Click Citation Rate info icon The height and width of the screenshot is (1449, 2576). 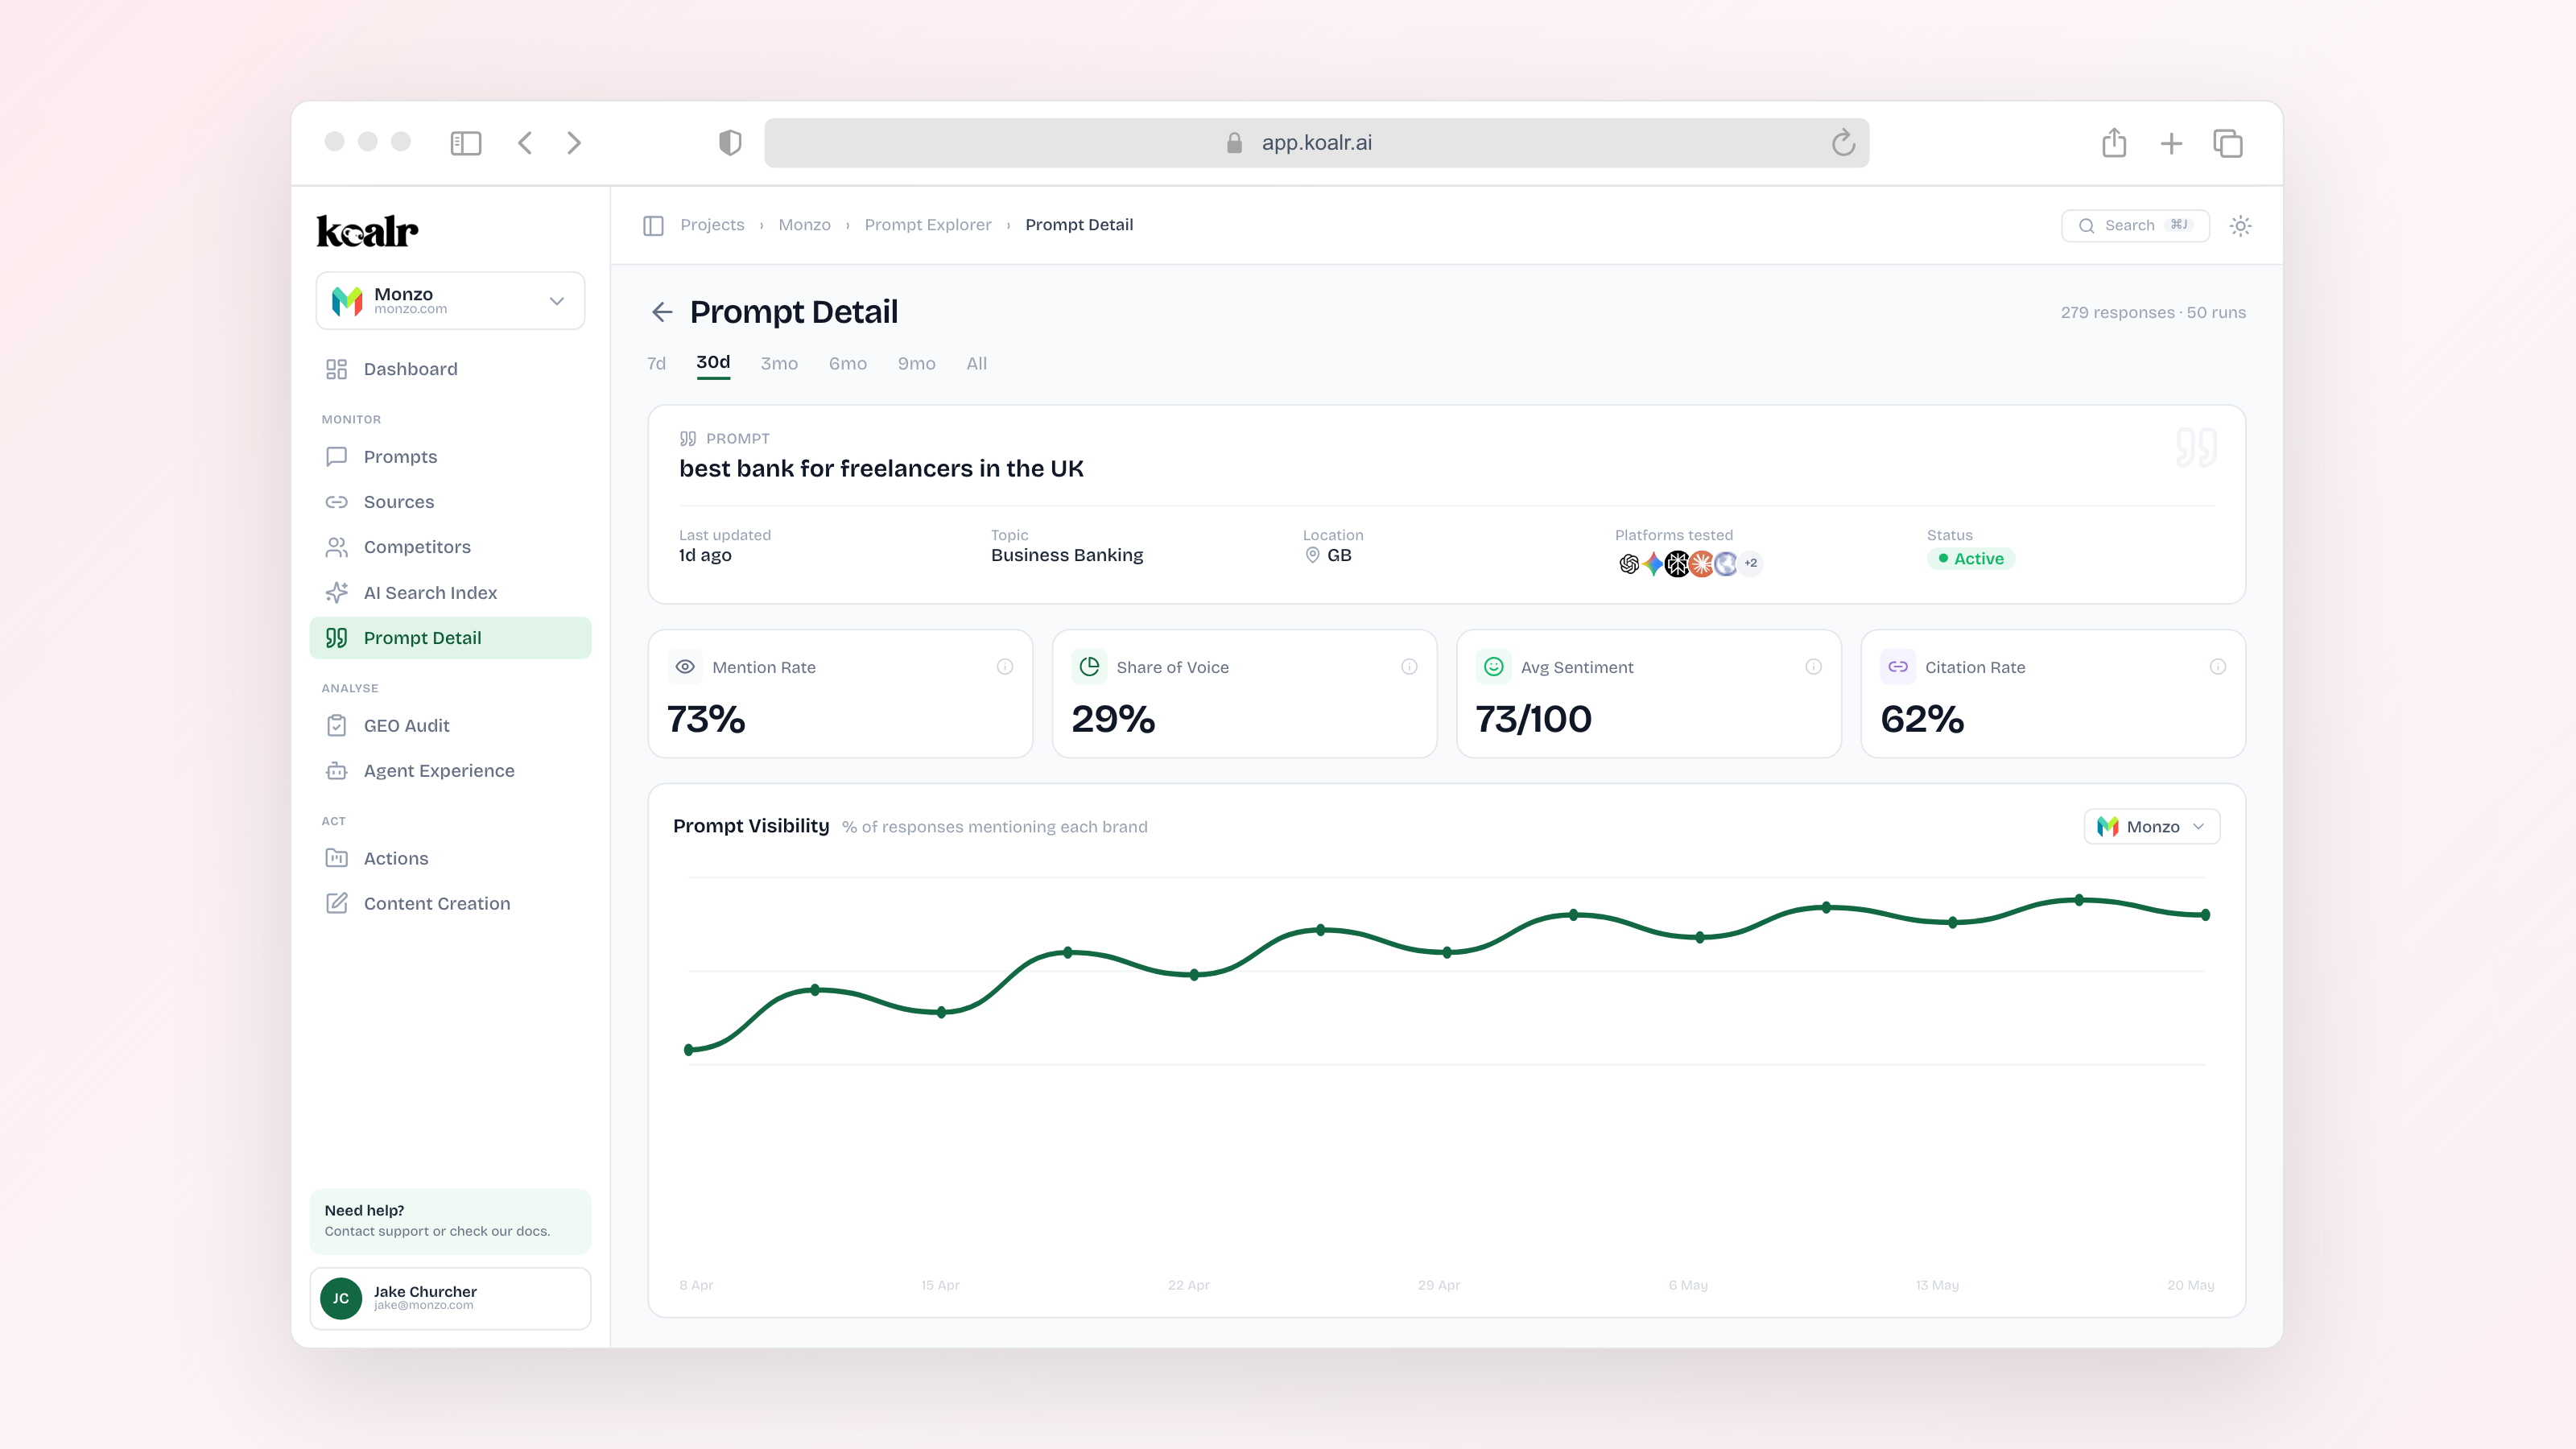pos(2218,667)
